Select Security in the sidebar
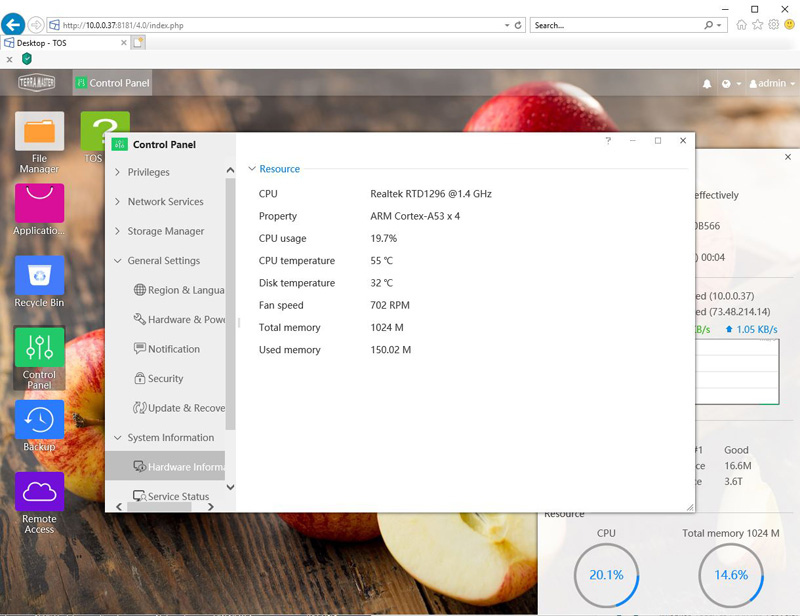Screen dimensions: 800x616 point(165,379)
